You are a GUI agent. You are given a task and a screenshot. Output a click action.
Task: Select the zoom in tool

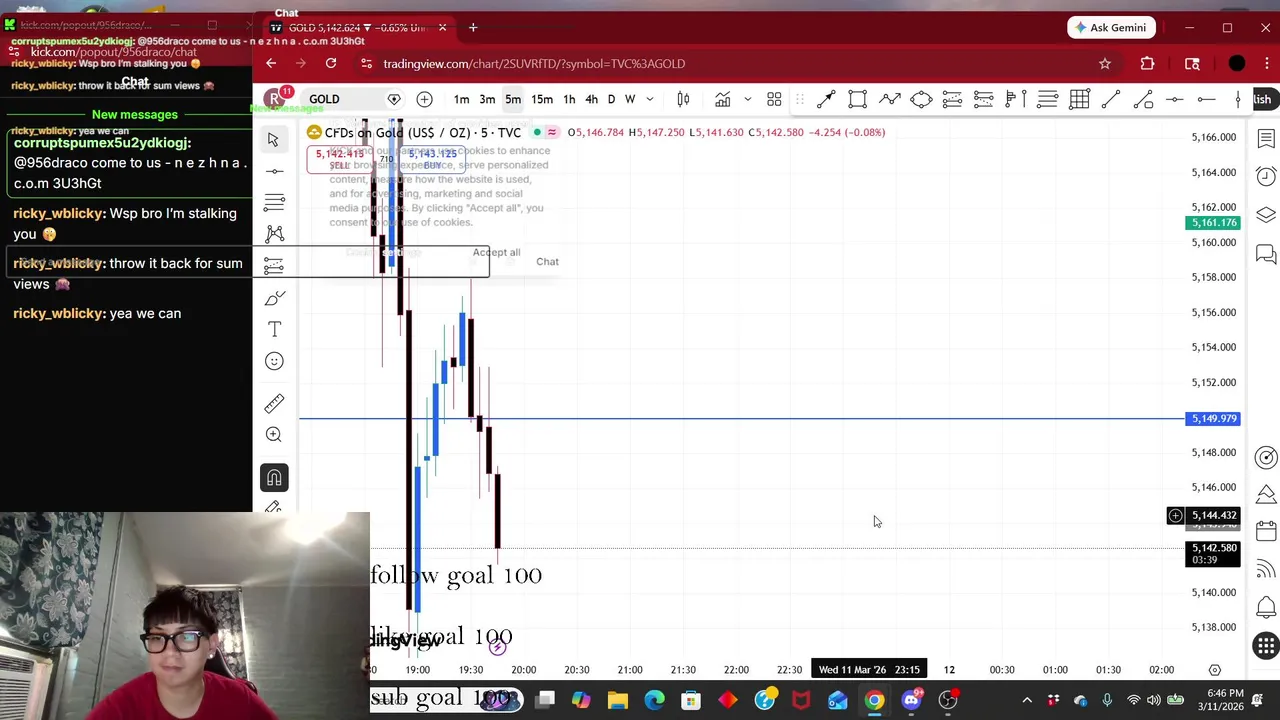point(274,435)
